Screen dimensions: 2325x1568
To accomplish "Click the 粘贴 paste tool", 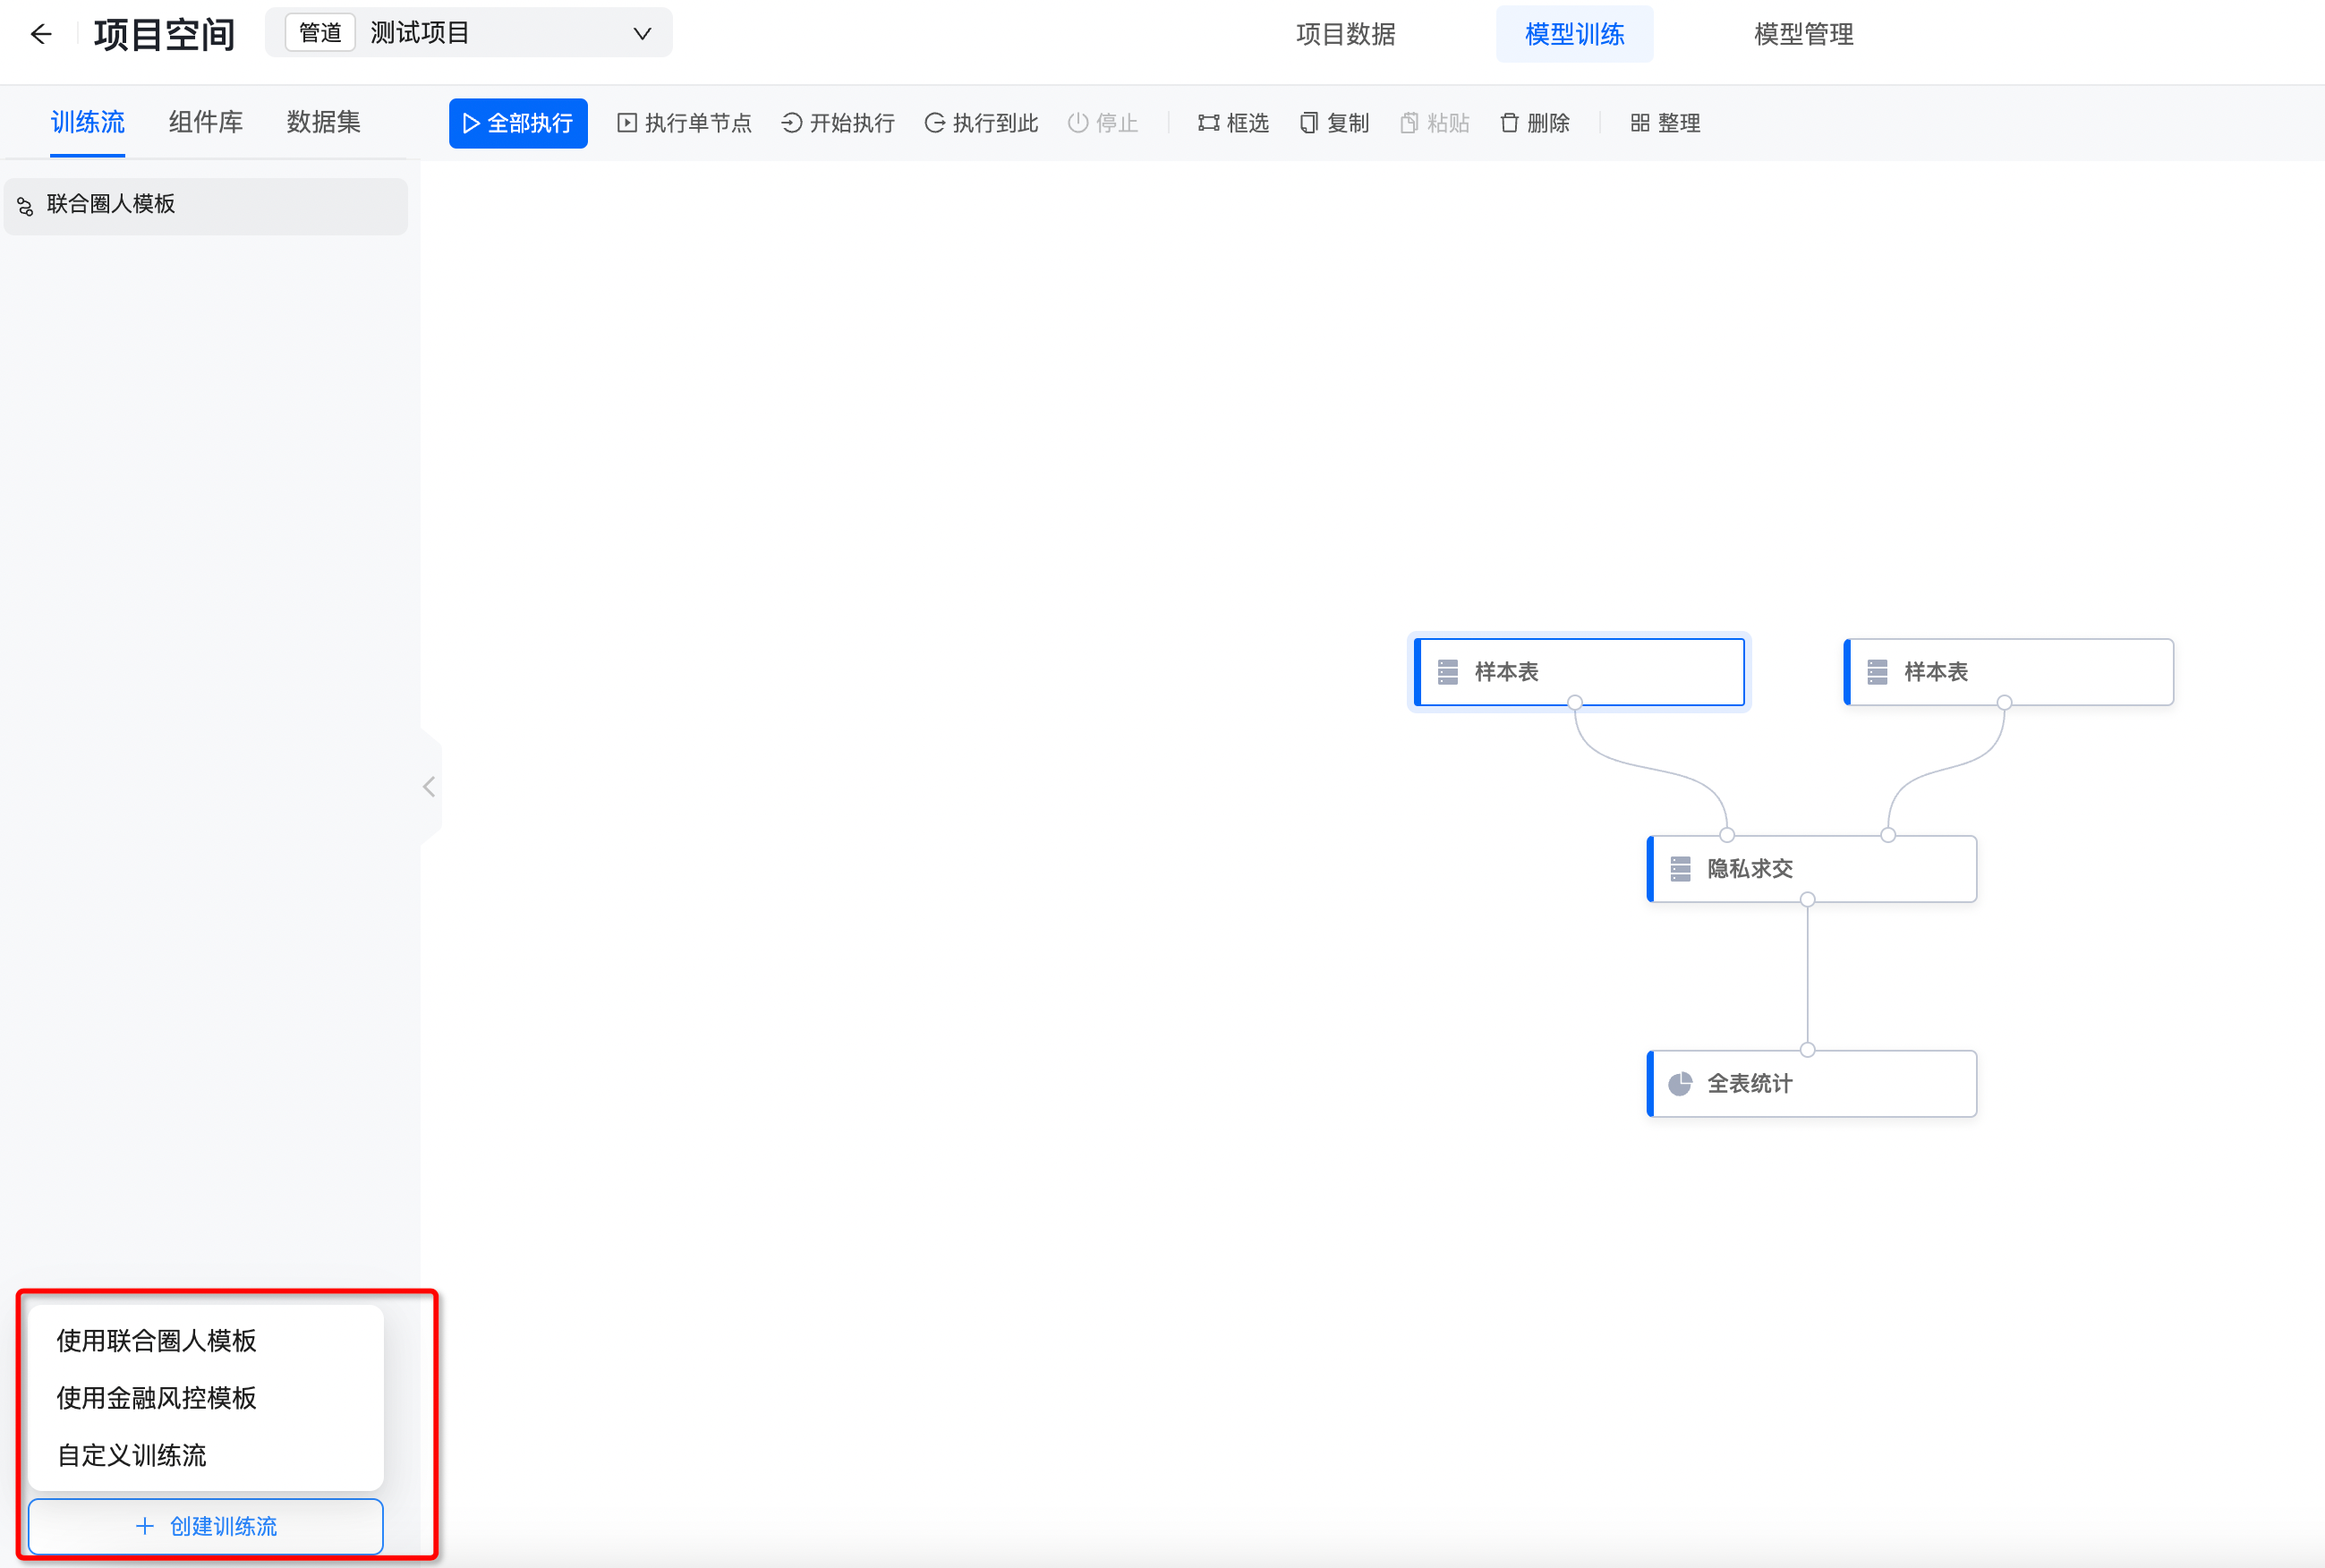I will [1434, 123].
